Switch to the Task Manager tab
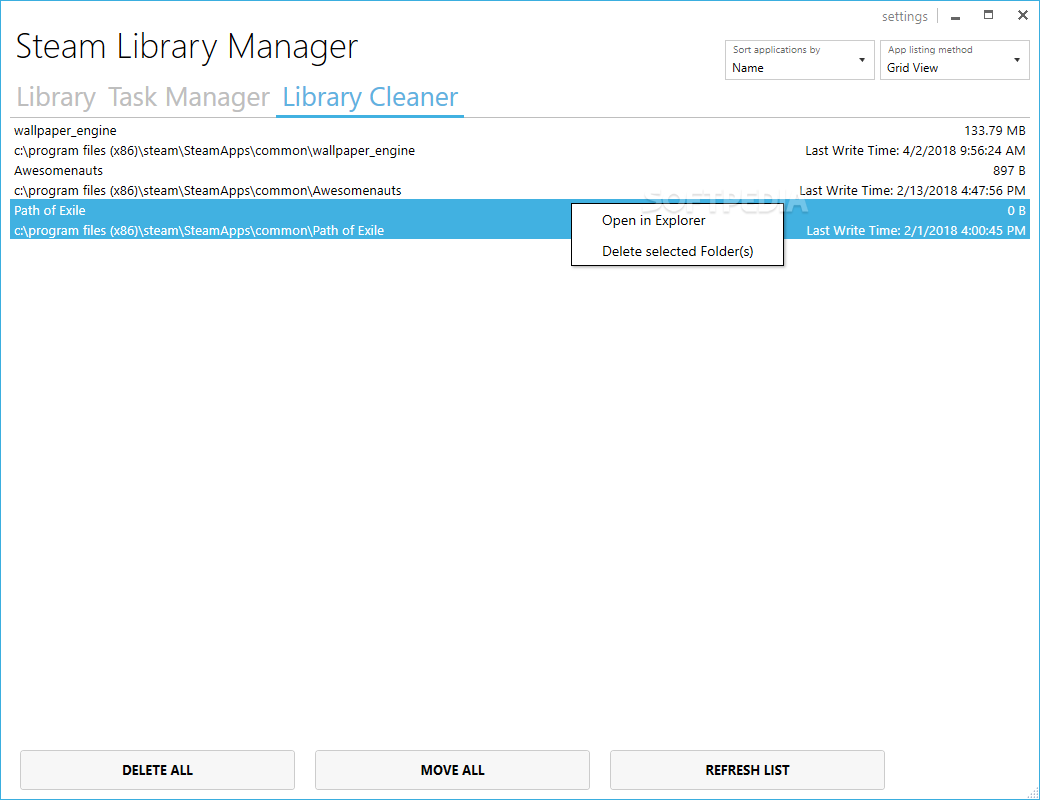1040x800 pixels. [x=189, y=98]
